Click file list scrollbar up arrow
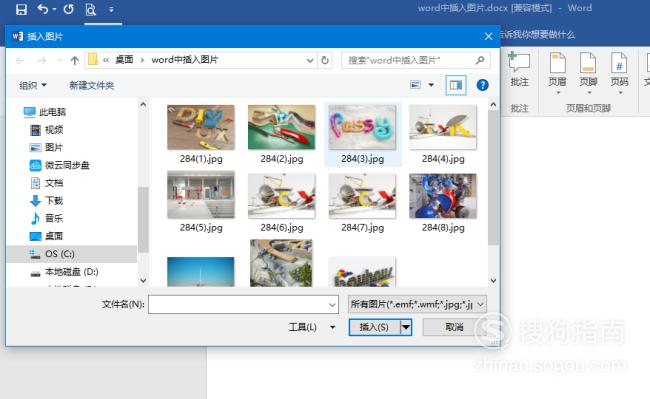 click(x=493, y=104)
